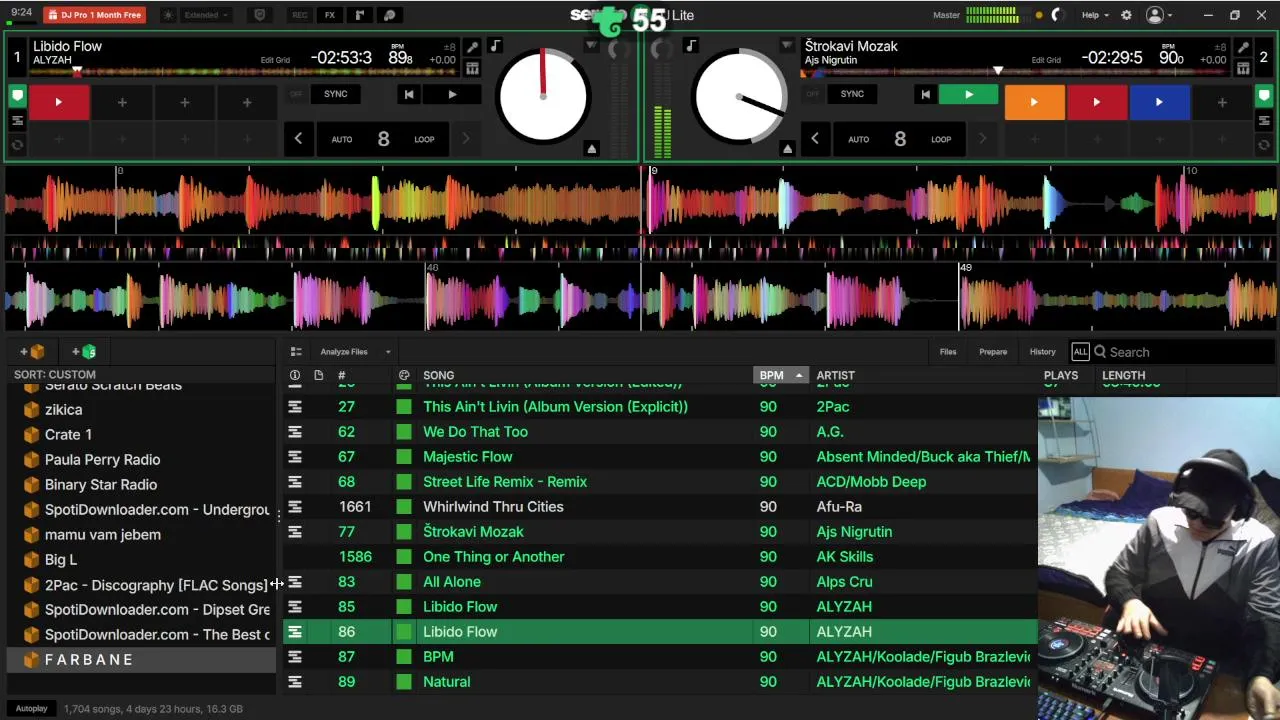Open the settings gear
This screenshot has height=720, width=1280.
tap(1126, 15)
